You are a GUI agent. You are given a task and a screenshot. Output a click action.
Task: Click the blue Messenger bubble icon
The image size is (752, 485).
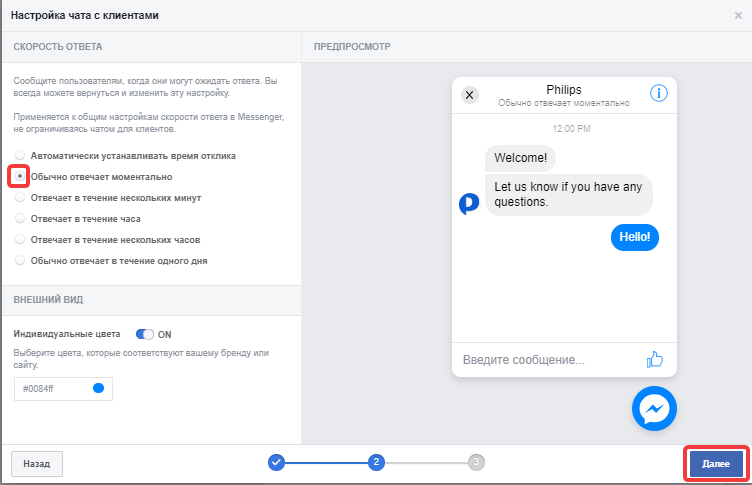pyautogui.click(x=654, y=409)
